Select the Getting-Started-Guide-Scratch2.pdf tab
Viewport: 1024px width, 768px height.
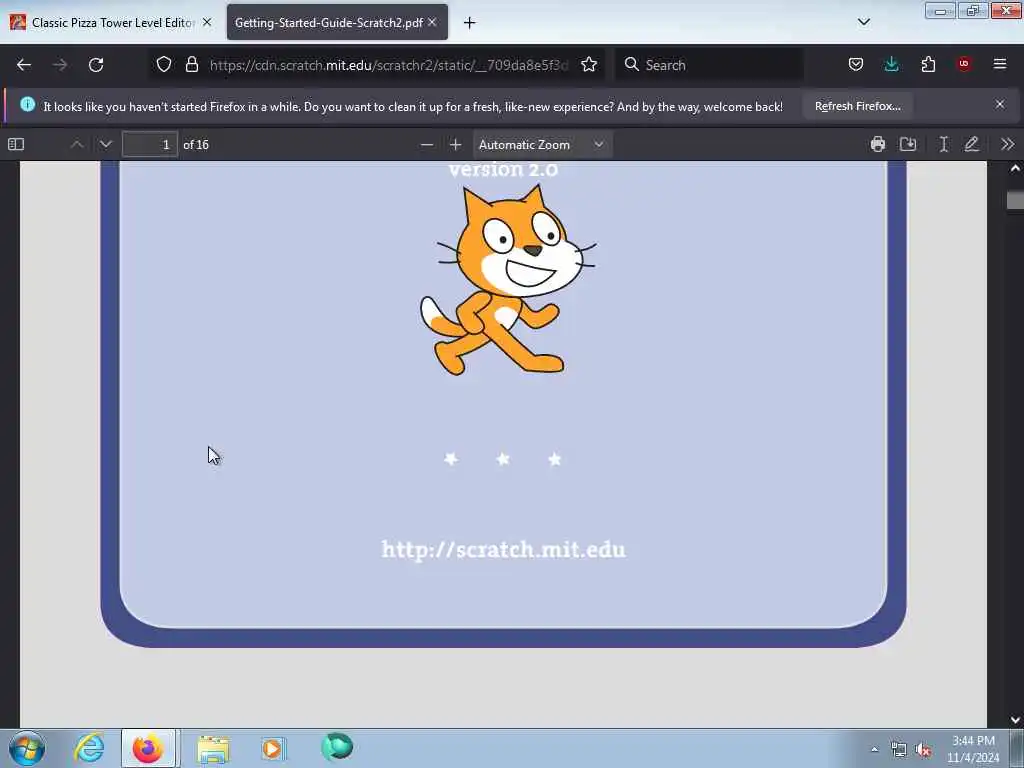(x=337, y=22)
